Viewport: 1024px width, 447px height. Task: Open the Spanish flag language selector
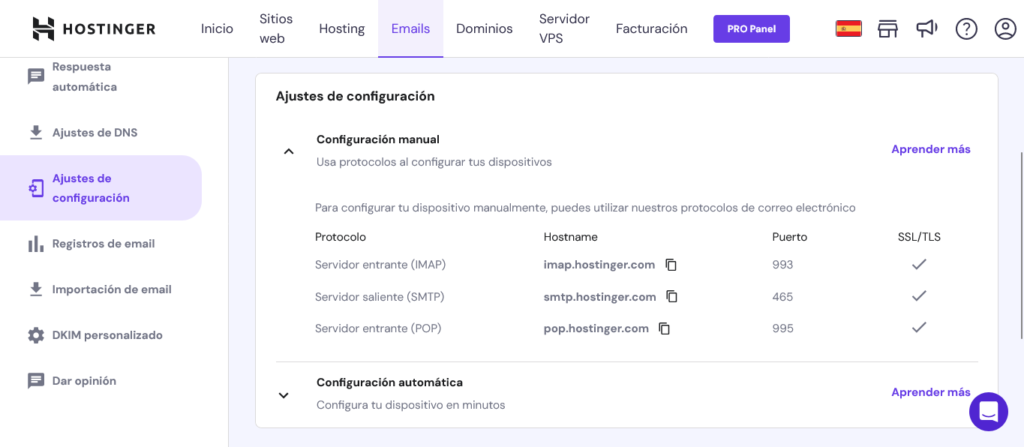click(x=848, y=29)
